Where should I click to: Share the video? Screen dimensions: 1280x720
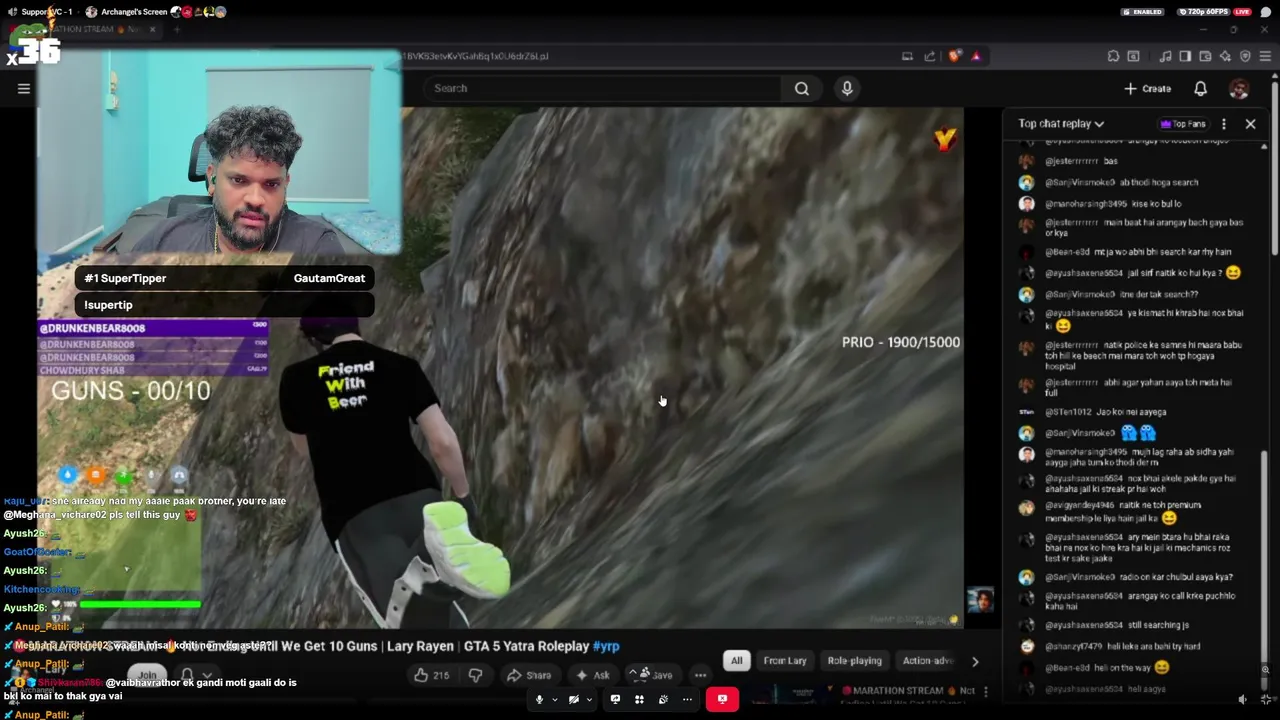(x=528, y=675)
